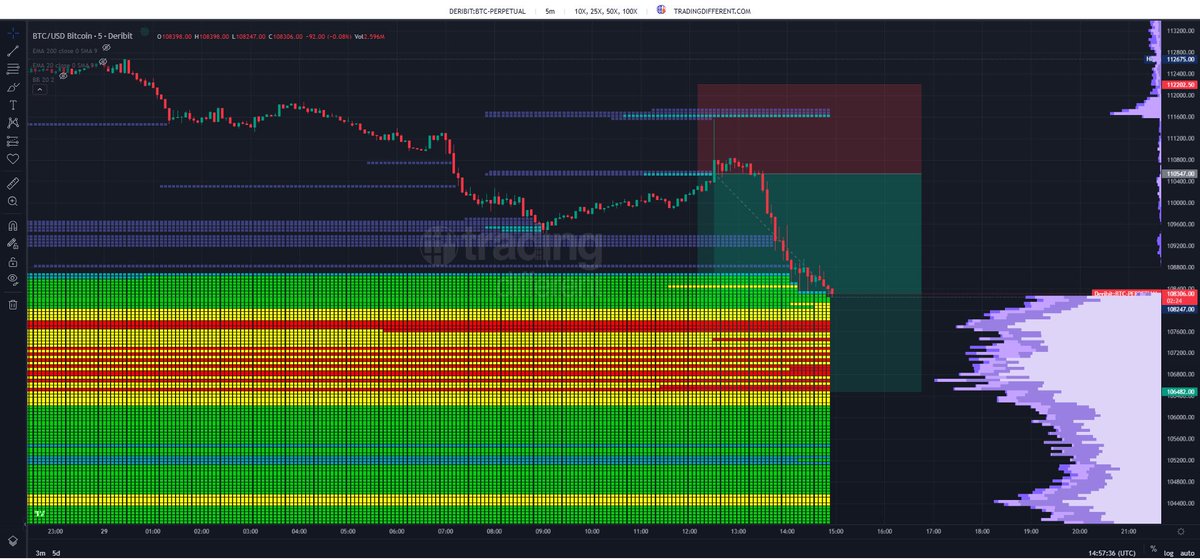Screen dimensions: 1200x560
Task: Open the chart patterns tool
Action: pos(13,122)
